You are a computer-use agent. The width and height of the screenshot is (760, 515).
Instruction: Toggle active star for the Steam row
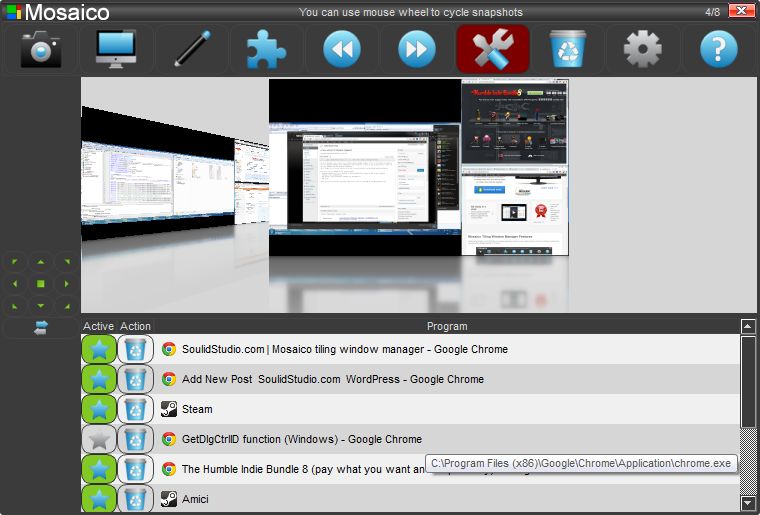click(99, 409)
